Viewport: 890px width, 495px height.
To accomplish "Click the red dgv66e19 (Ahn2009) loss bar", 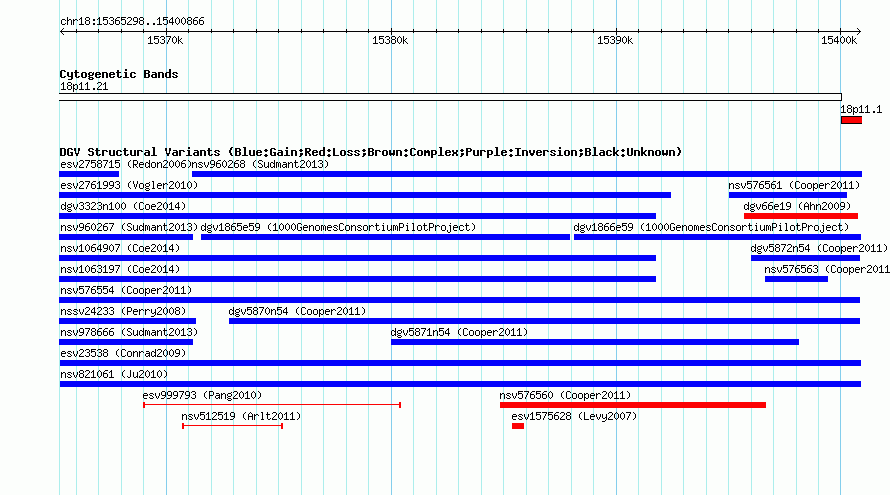I will pyautogui.click(x=800, y=216).
